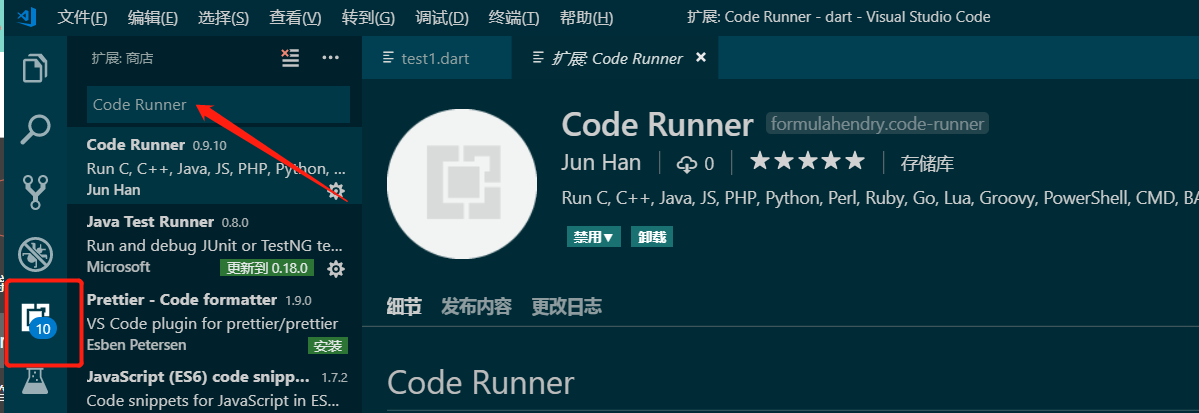Select JavaScript (ES6) code snippets entry

click(215, 387)
